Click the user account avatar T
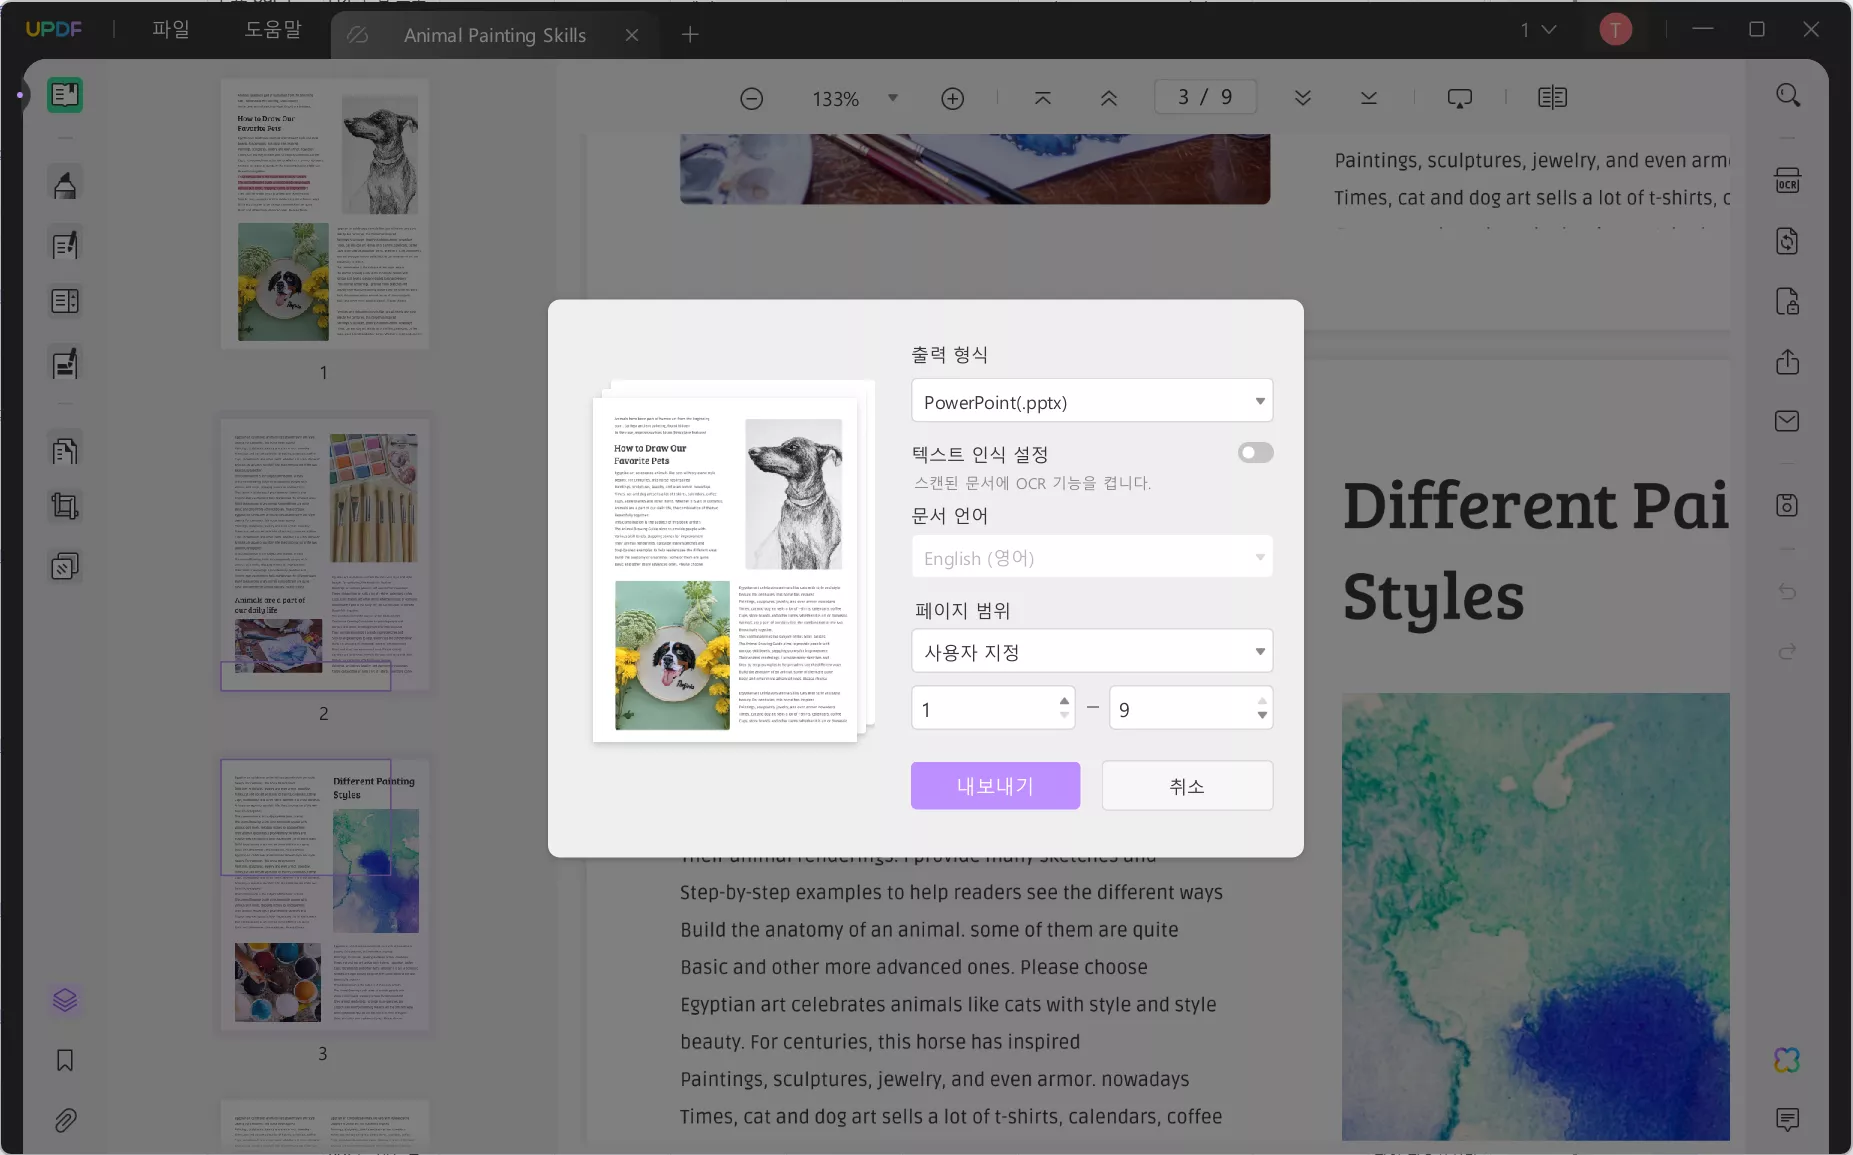 [x=1616, y=30]
